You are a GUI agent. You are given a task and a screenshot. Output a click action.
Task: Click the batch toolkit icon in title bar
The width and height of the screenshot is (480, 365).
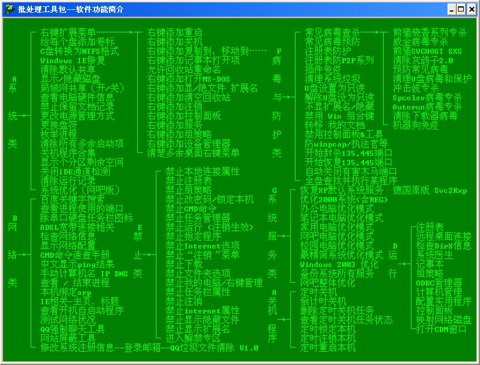coord(9,9)
